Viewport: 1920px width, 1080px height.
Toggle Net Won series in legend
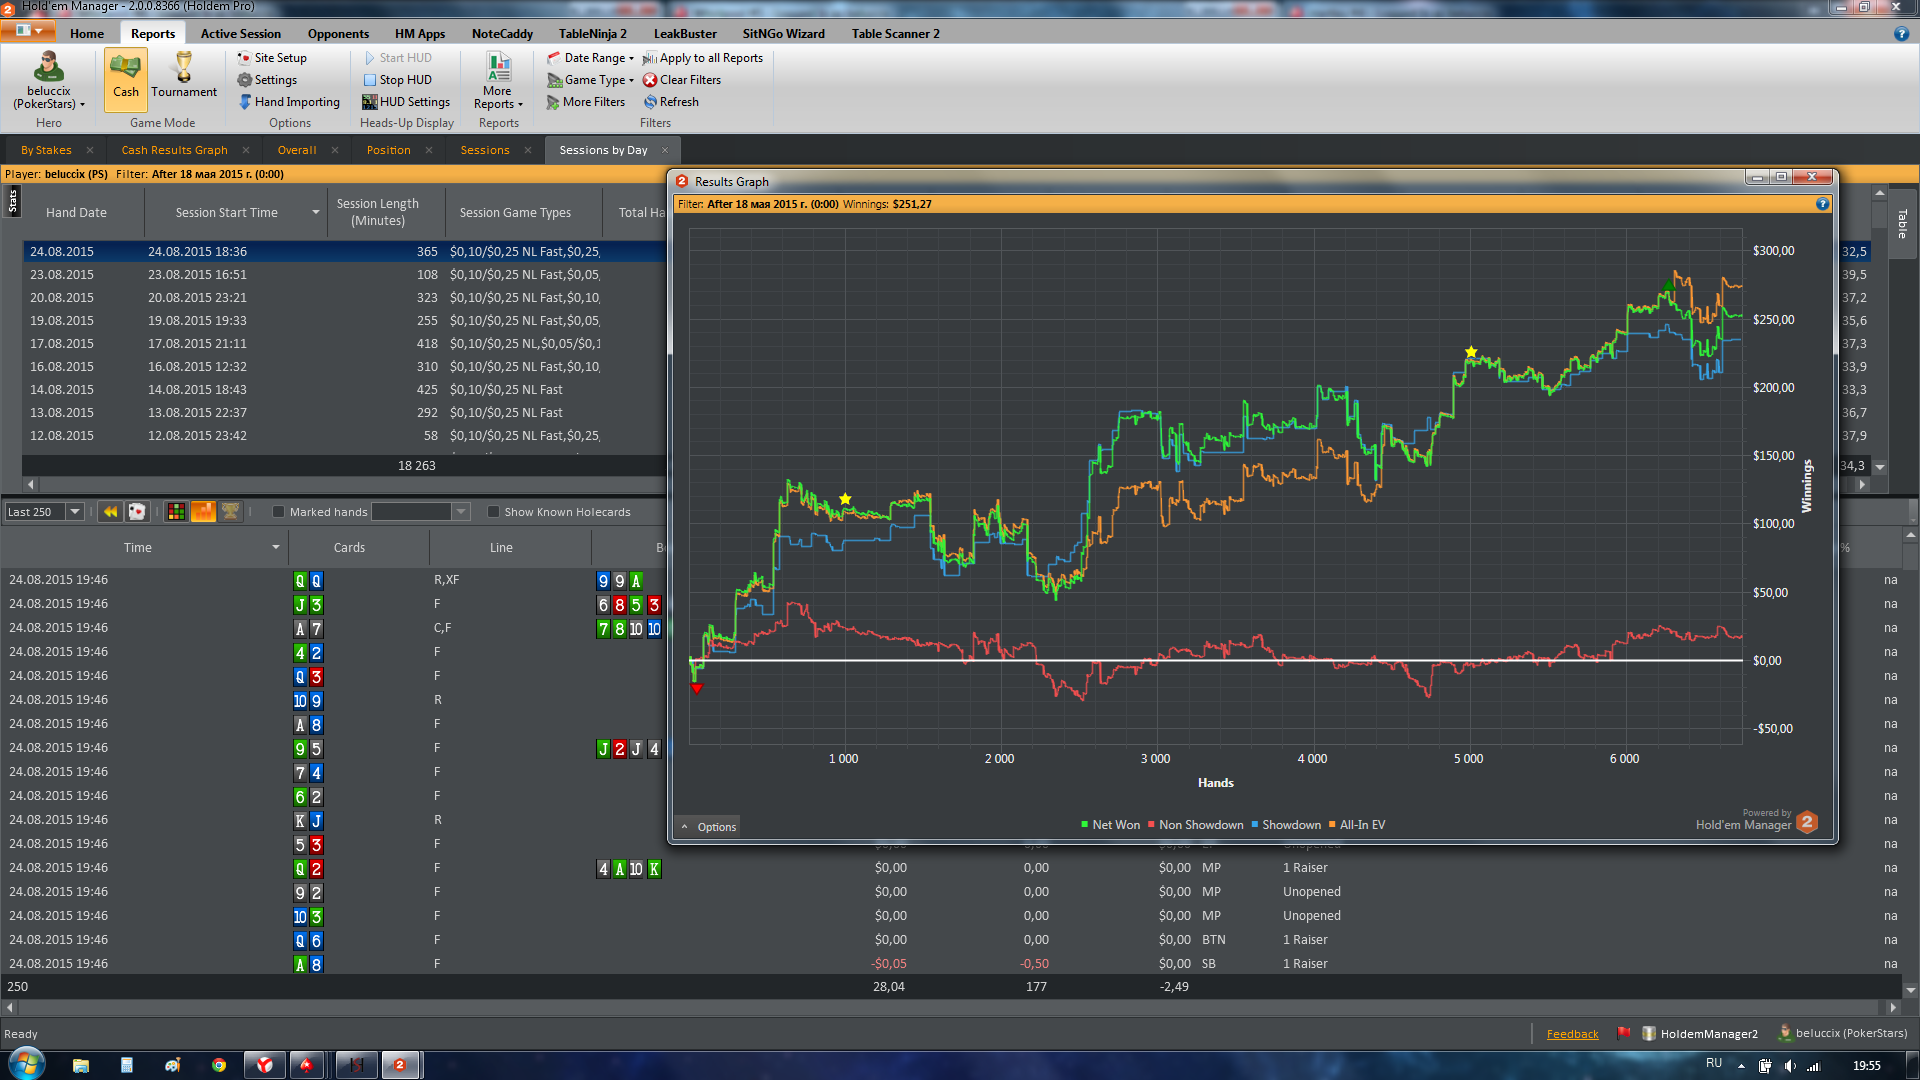[x=1110, y=825]
